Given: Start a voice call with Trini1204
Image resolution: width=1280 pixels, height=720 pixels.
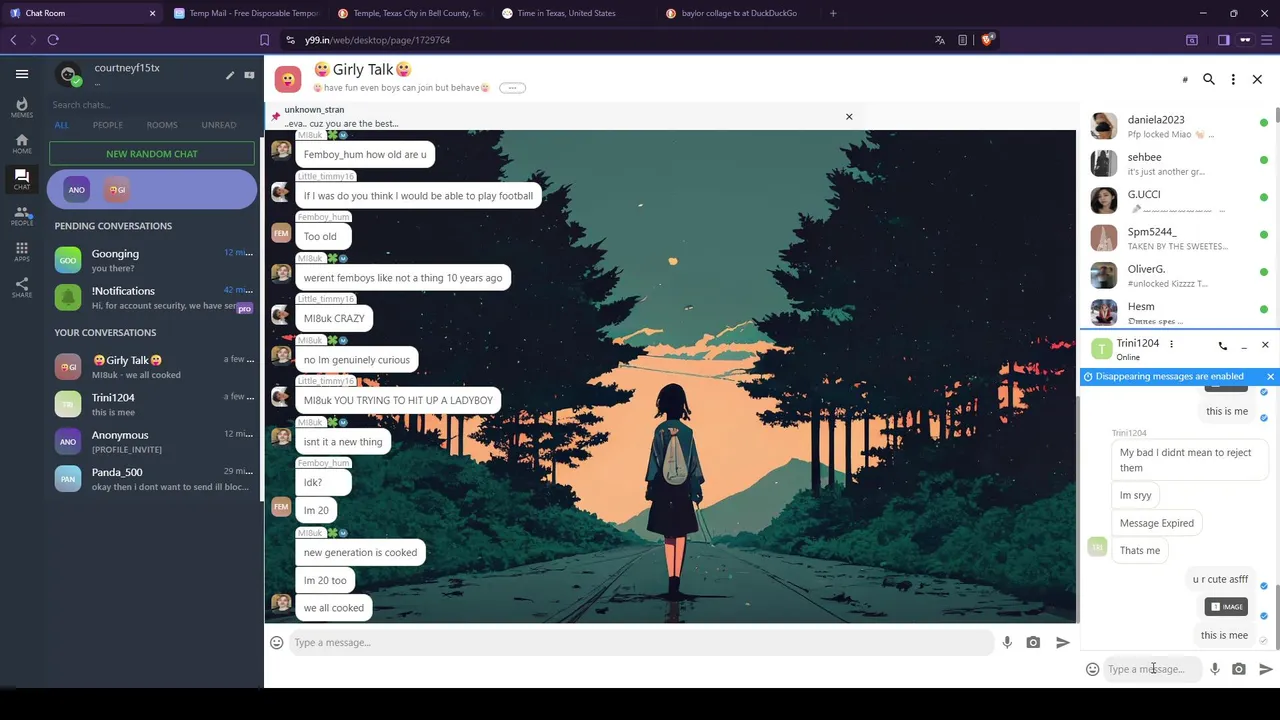Looking at the screenshot, I should (x=1223, y=346).
